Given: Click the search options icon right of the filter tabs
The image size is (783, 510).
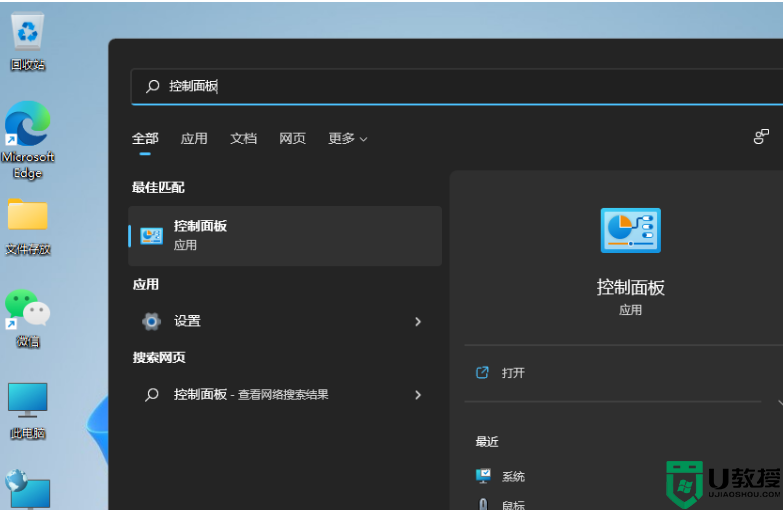Looking at the screenshot, I should point(761,137).
